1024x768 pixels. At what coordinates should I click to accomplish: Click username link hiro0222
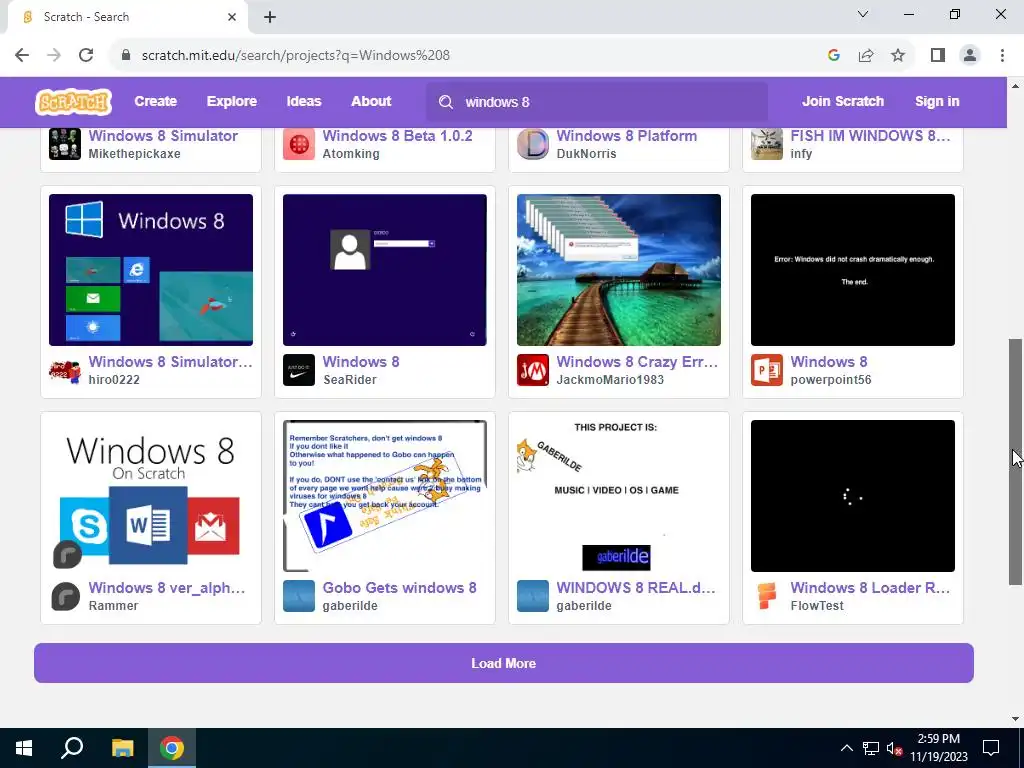(x=114, y=380)
